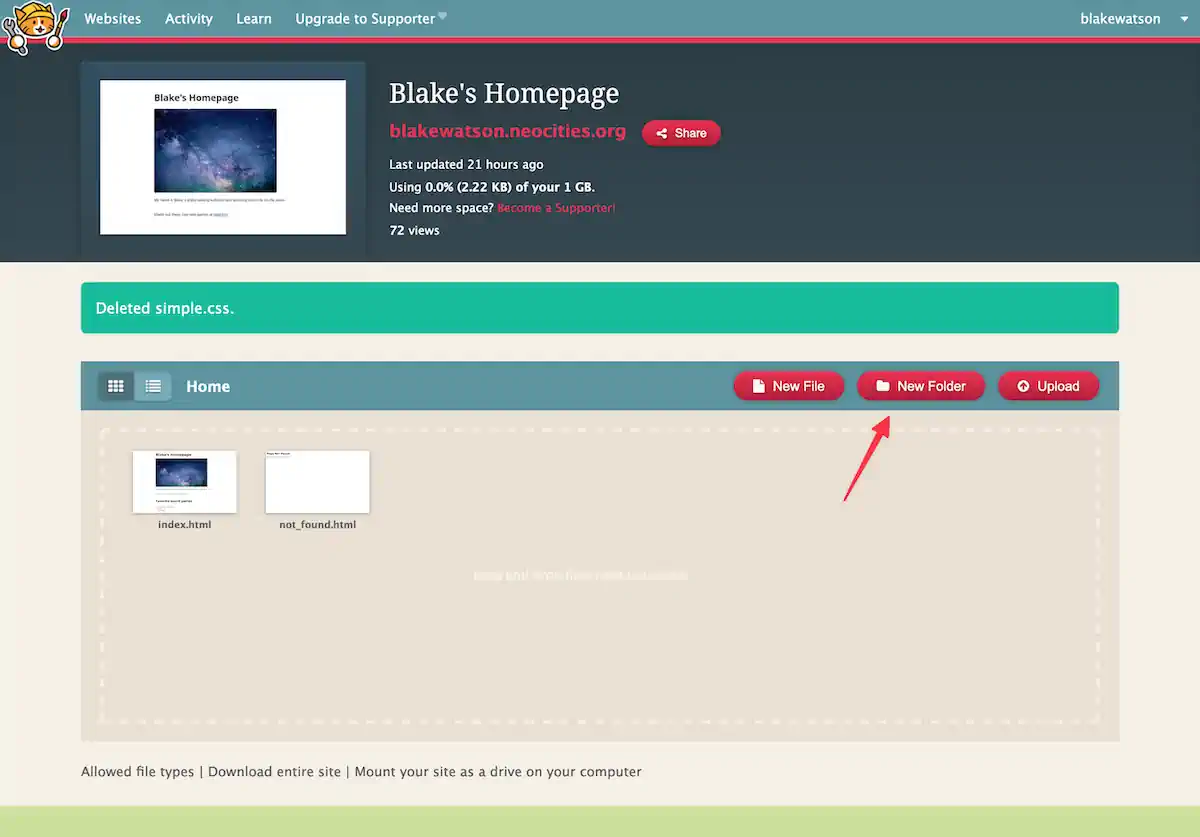The height and width of the screenshot is (837, 1200).
Task: Switch the file manager to grid view
Action: [x=115, y=385]
